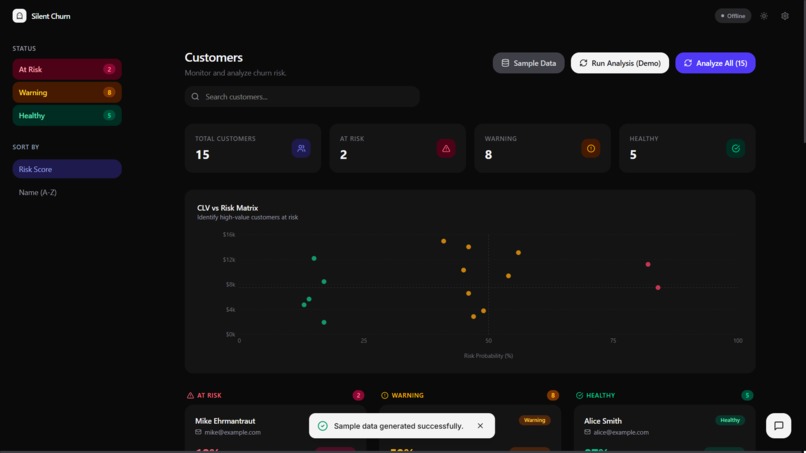This screenshot has height=453, width=806.
Task: Click the Silent Churn app title
Action: point(51,16)
